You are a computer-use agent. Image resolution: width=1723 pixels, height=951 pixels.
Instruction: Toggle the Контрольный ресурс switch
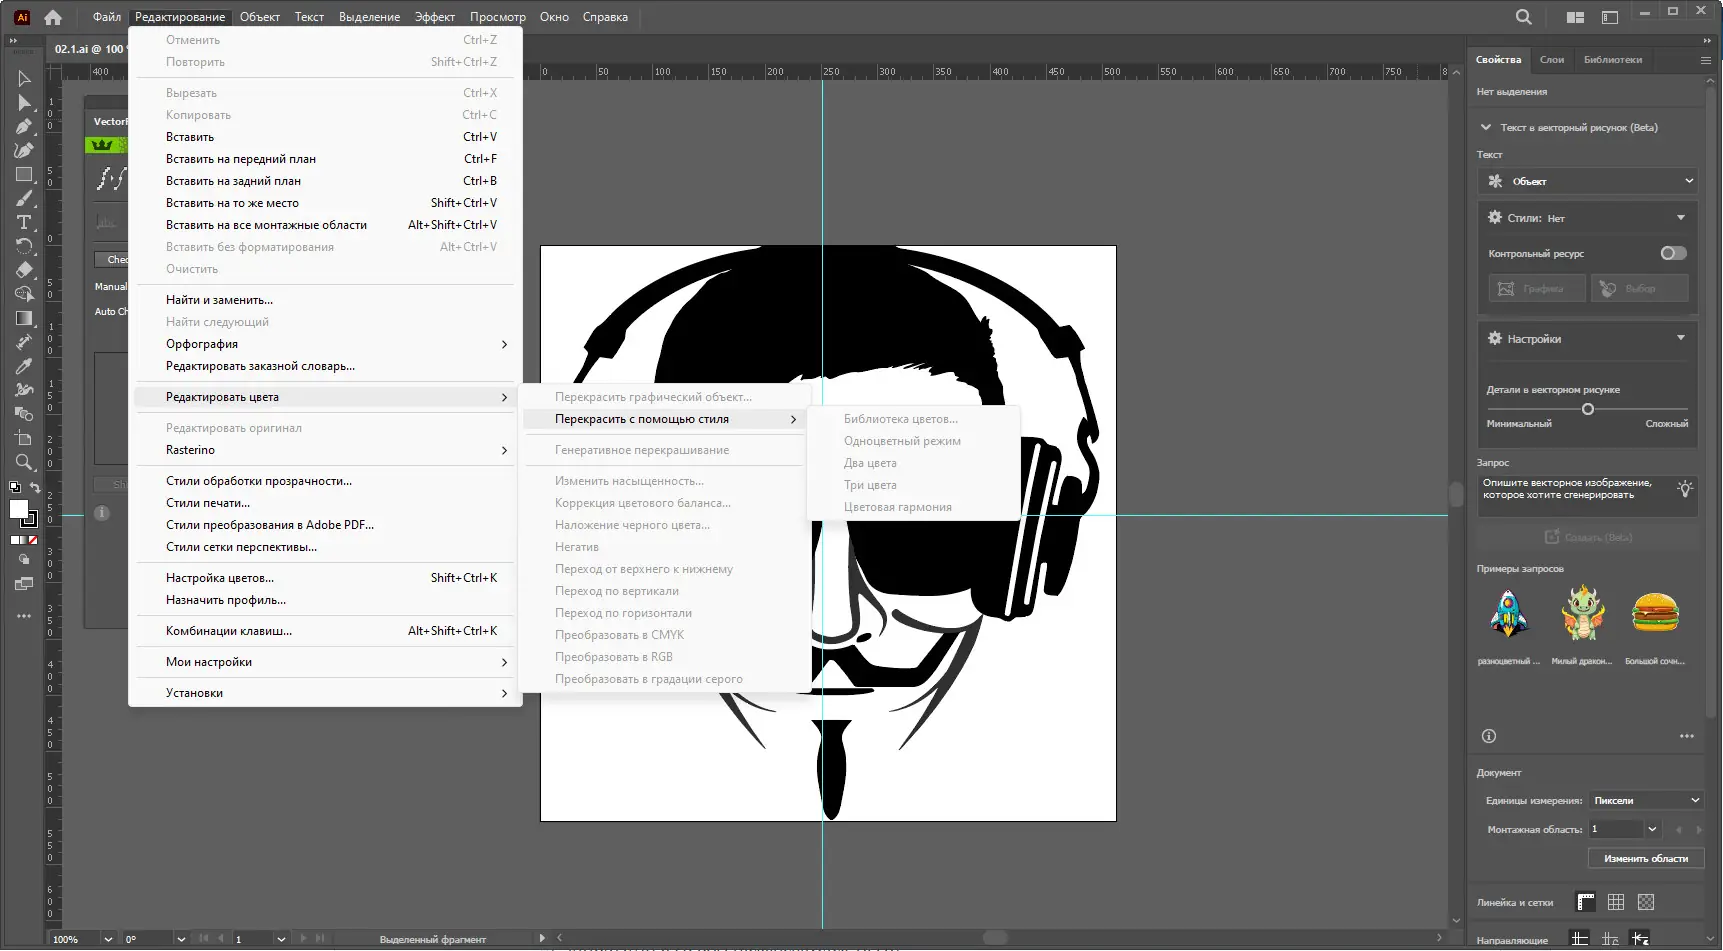(x=1673, y=253)
